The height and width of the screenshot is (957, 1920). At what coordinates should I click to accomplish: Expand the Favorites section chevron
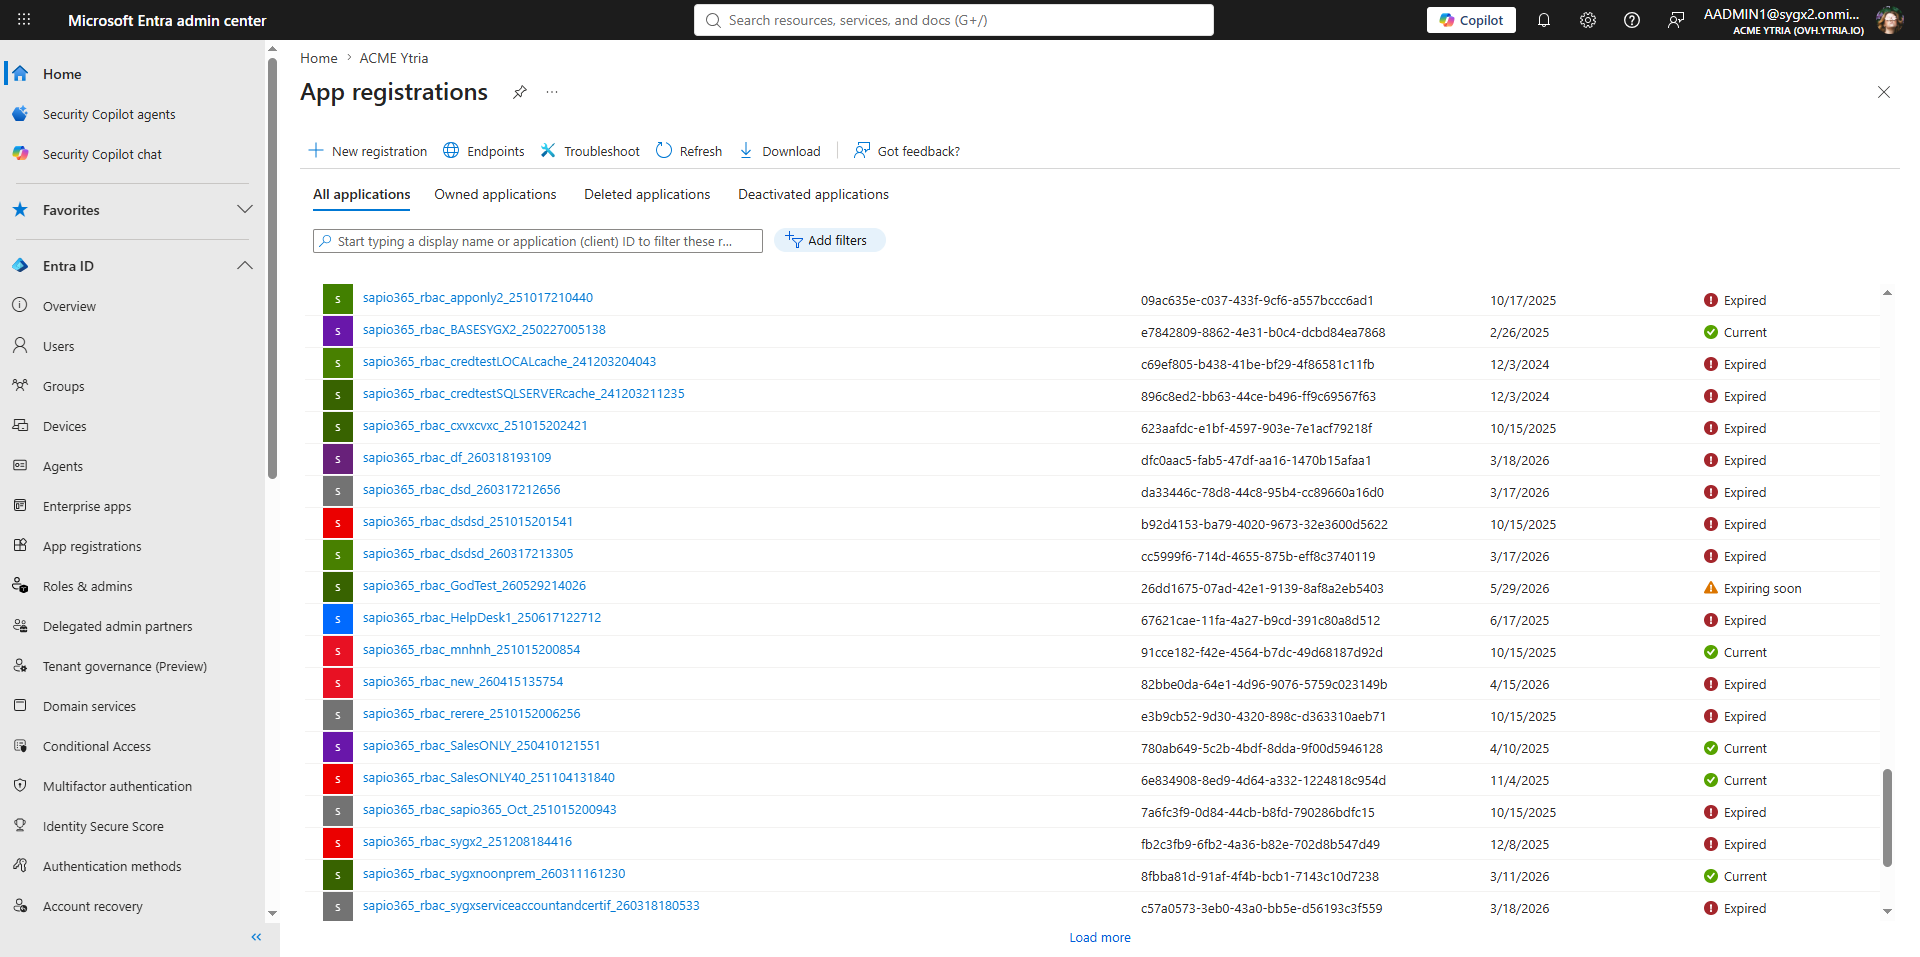245,210
